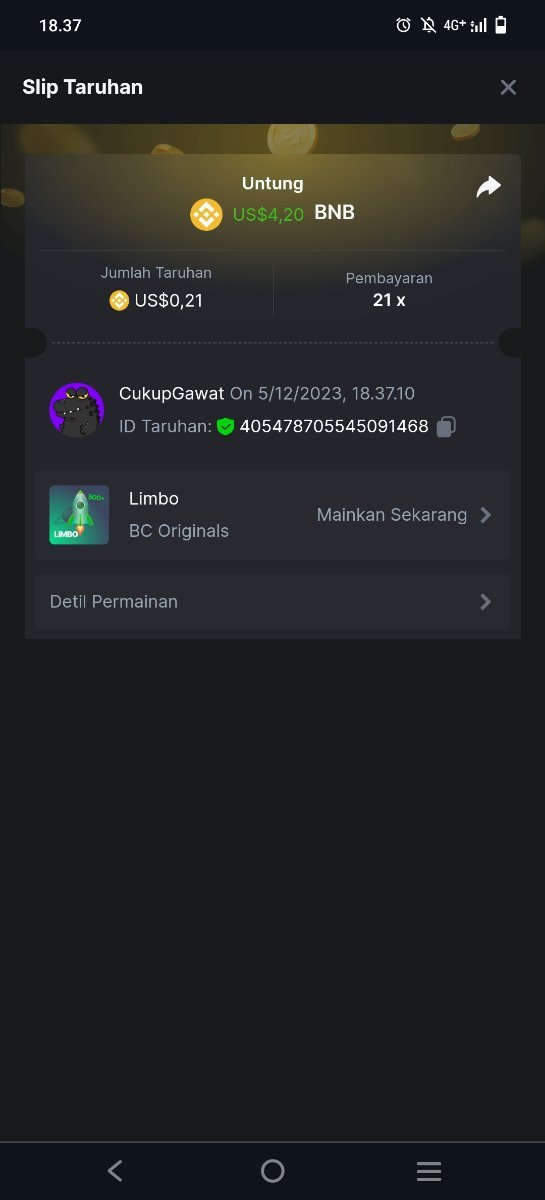Copy the bet ID with copy icon
The width and height of the screenshot is (545, 1200).
click(446, 427)
